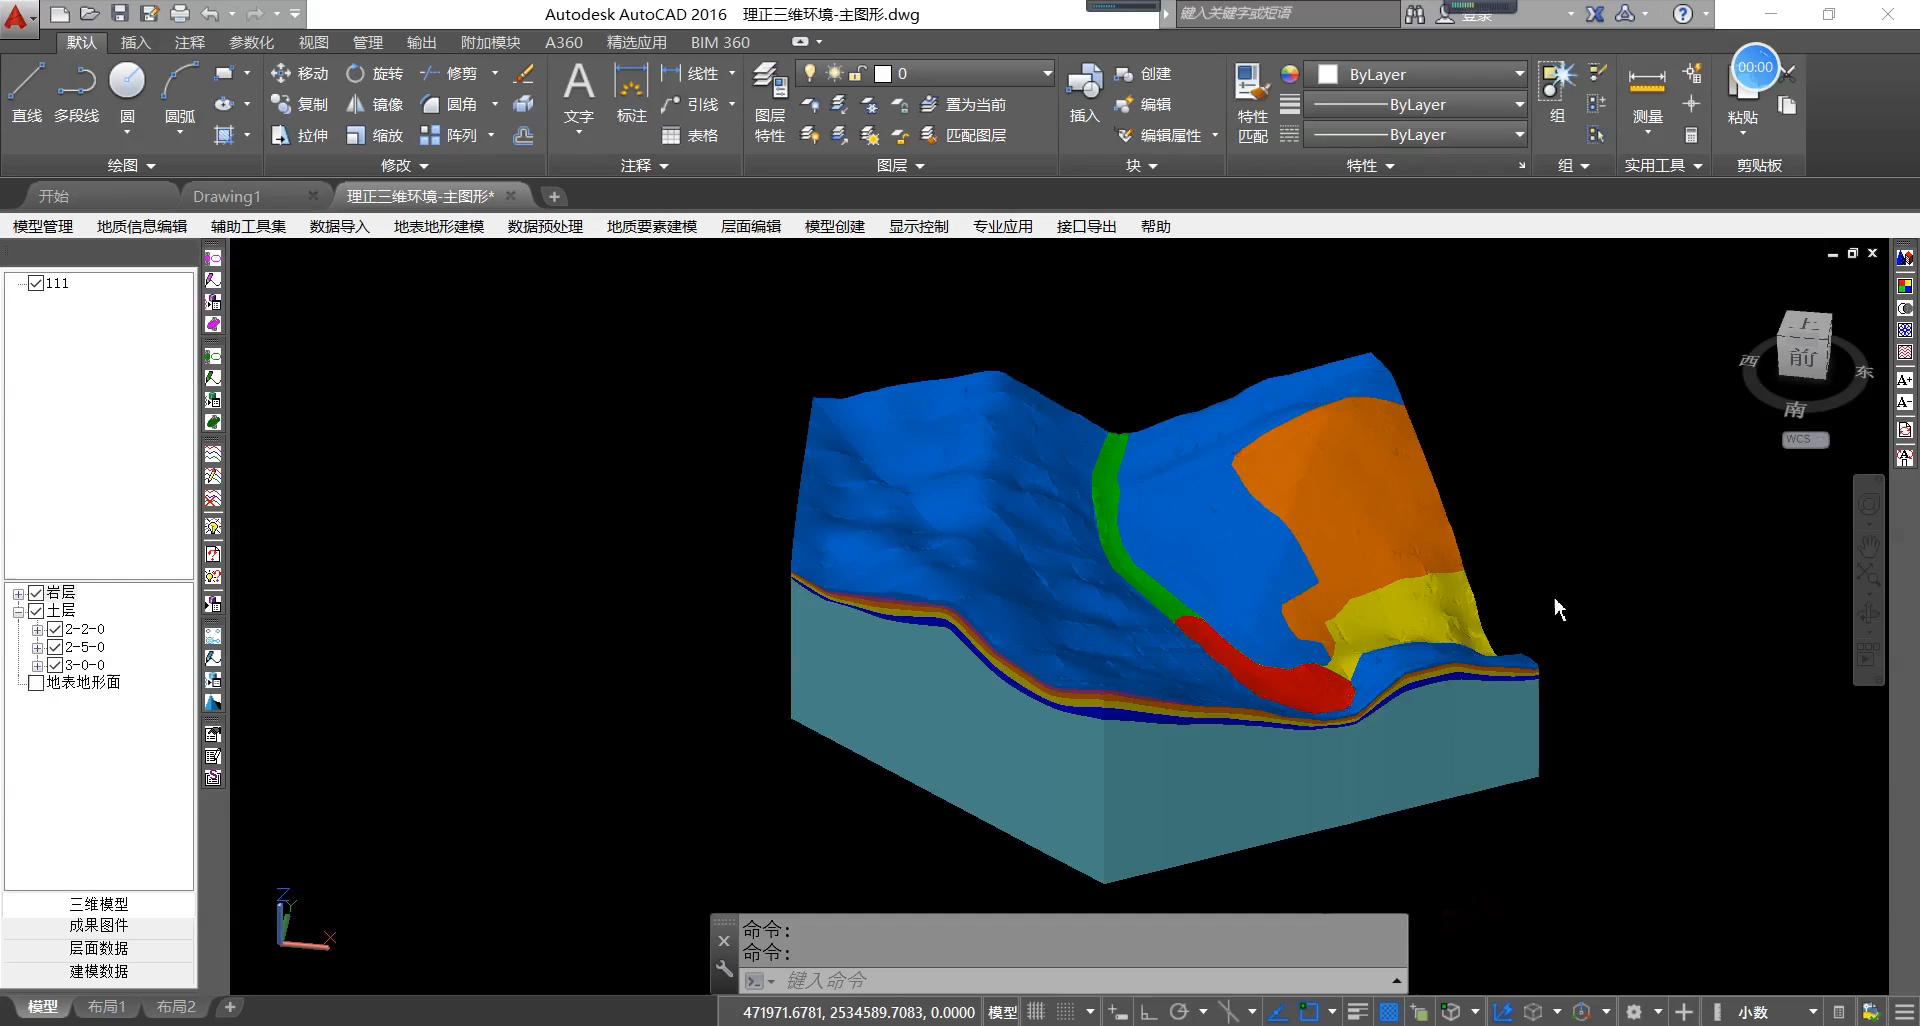This screenshot has height=1026, width=1920.
Task: Click the customization menu icon in status bar
Action: click(1904, 1012)
